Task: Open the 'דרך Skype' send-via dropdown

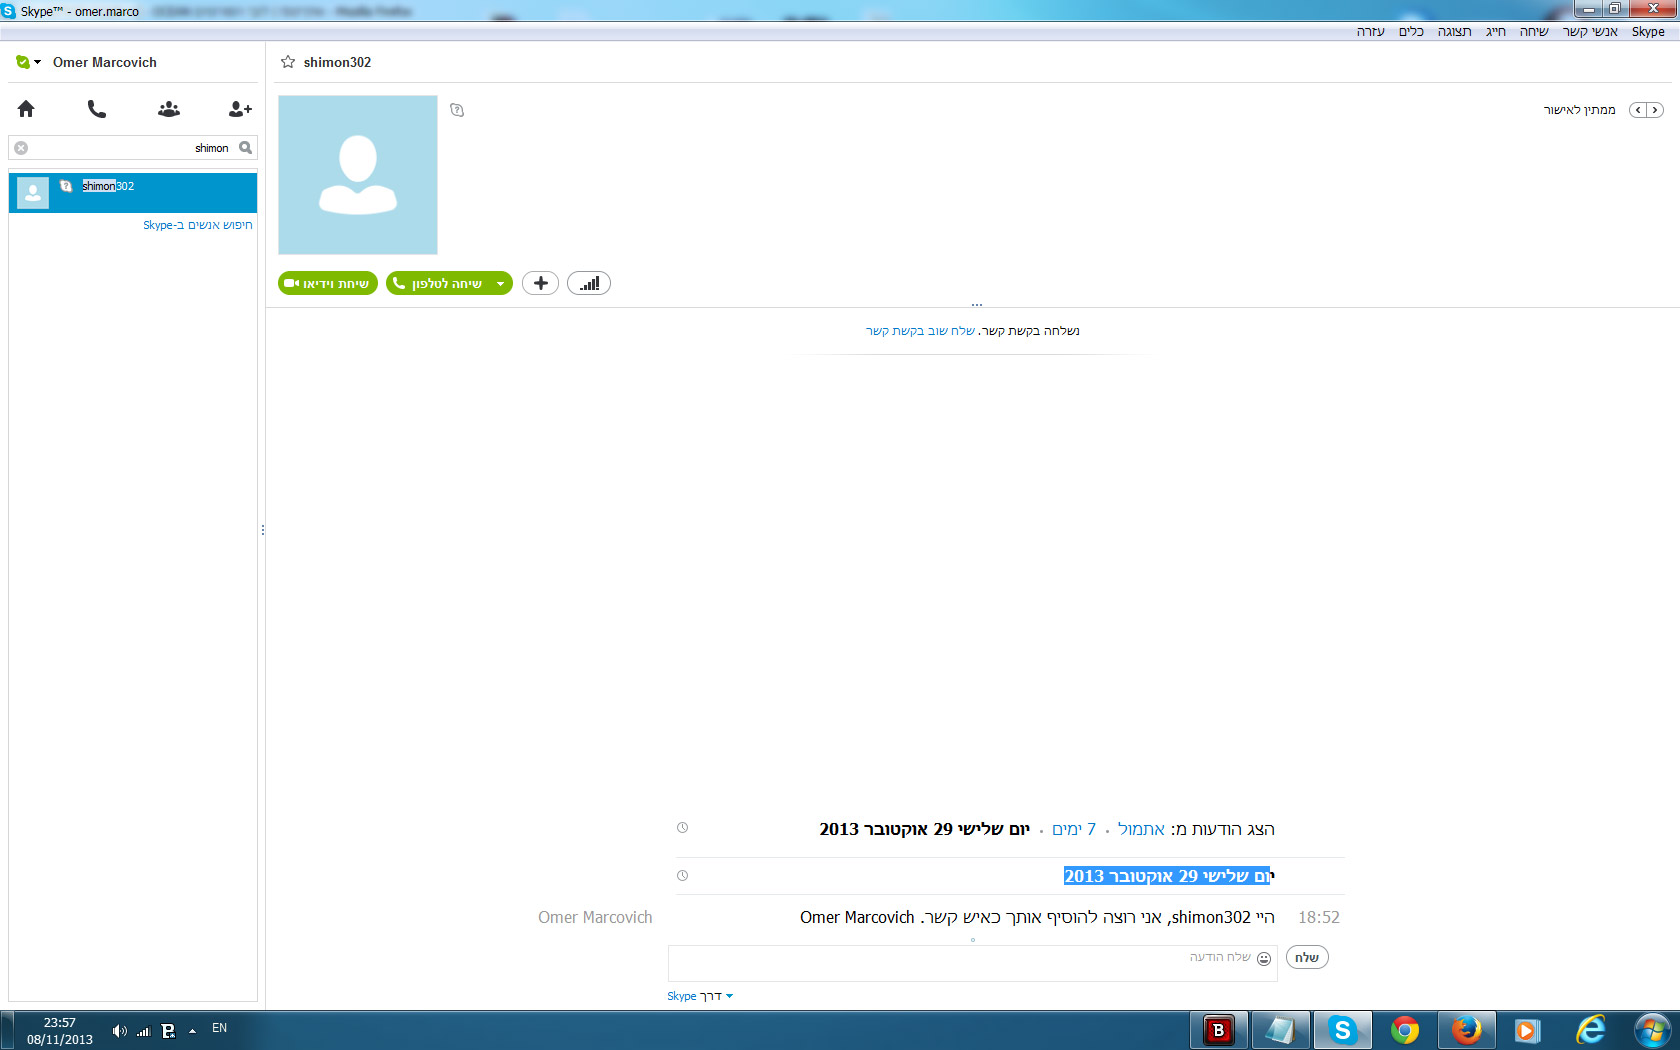Action: pos(700,996)
